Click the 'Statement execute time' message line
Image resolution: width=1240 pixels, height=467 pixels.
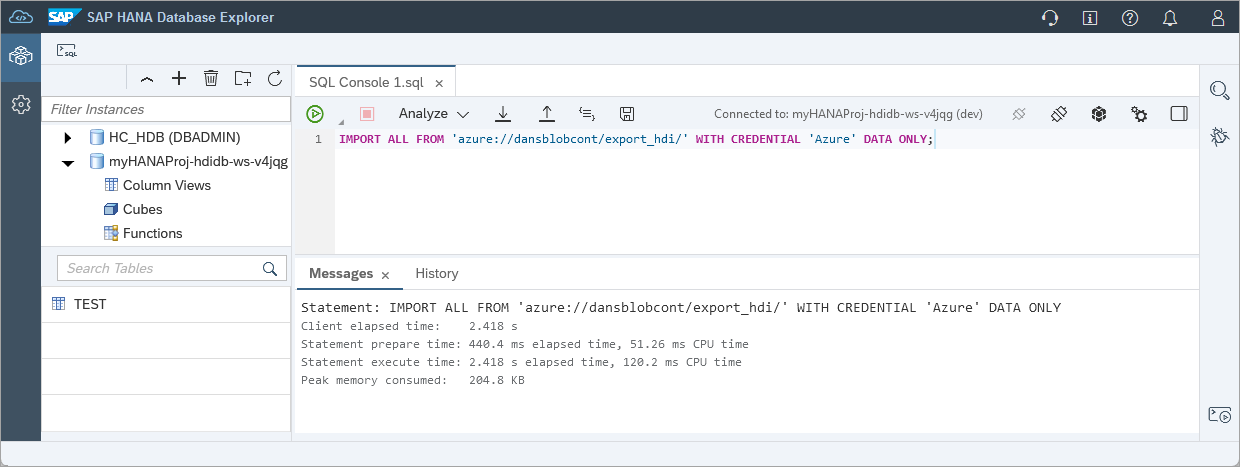[x=521, y=362]
